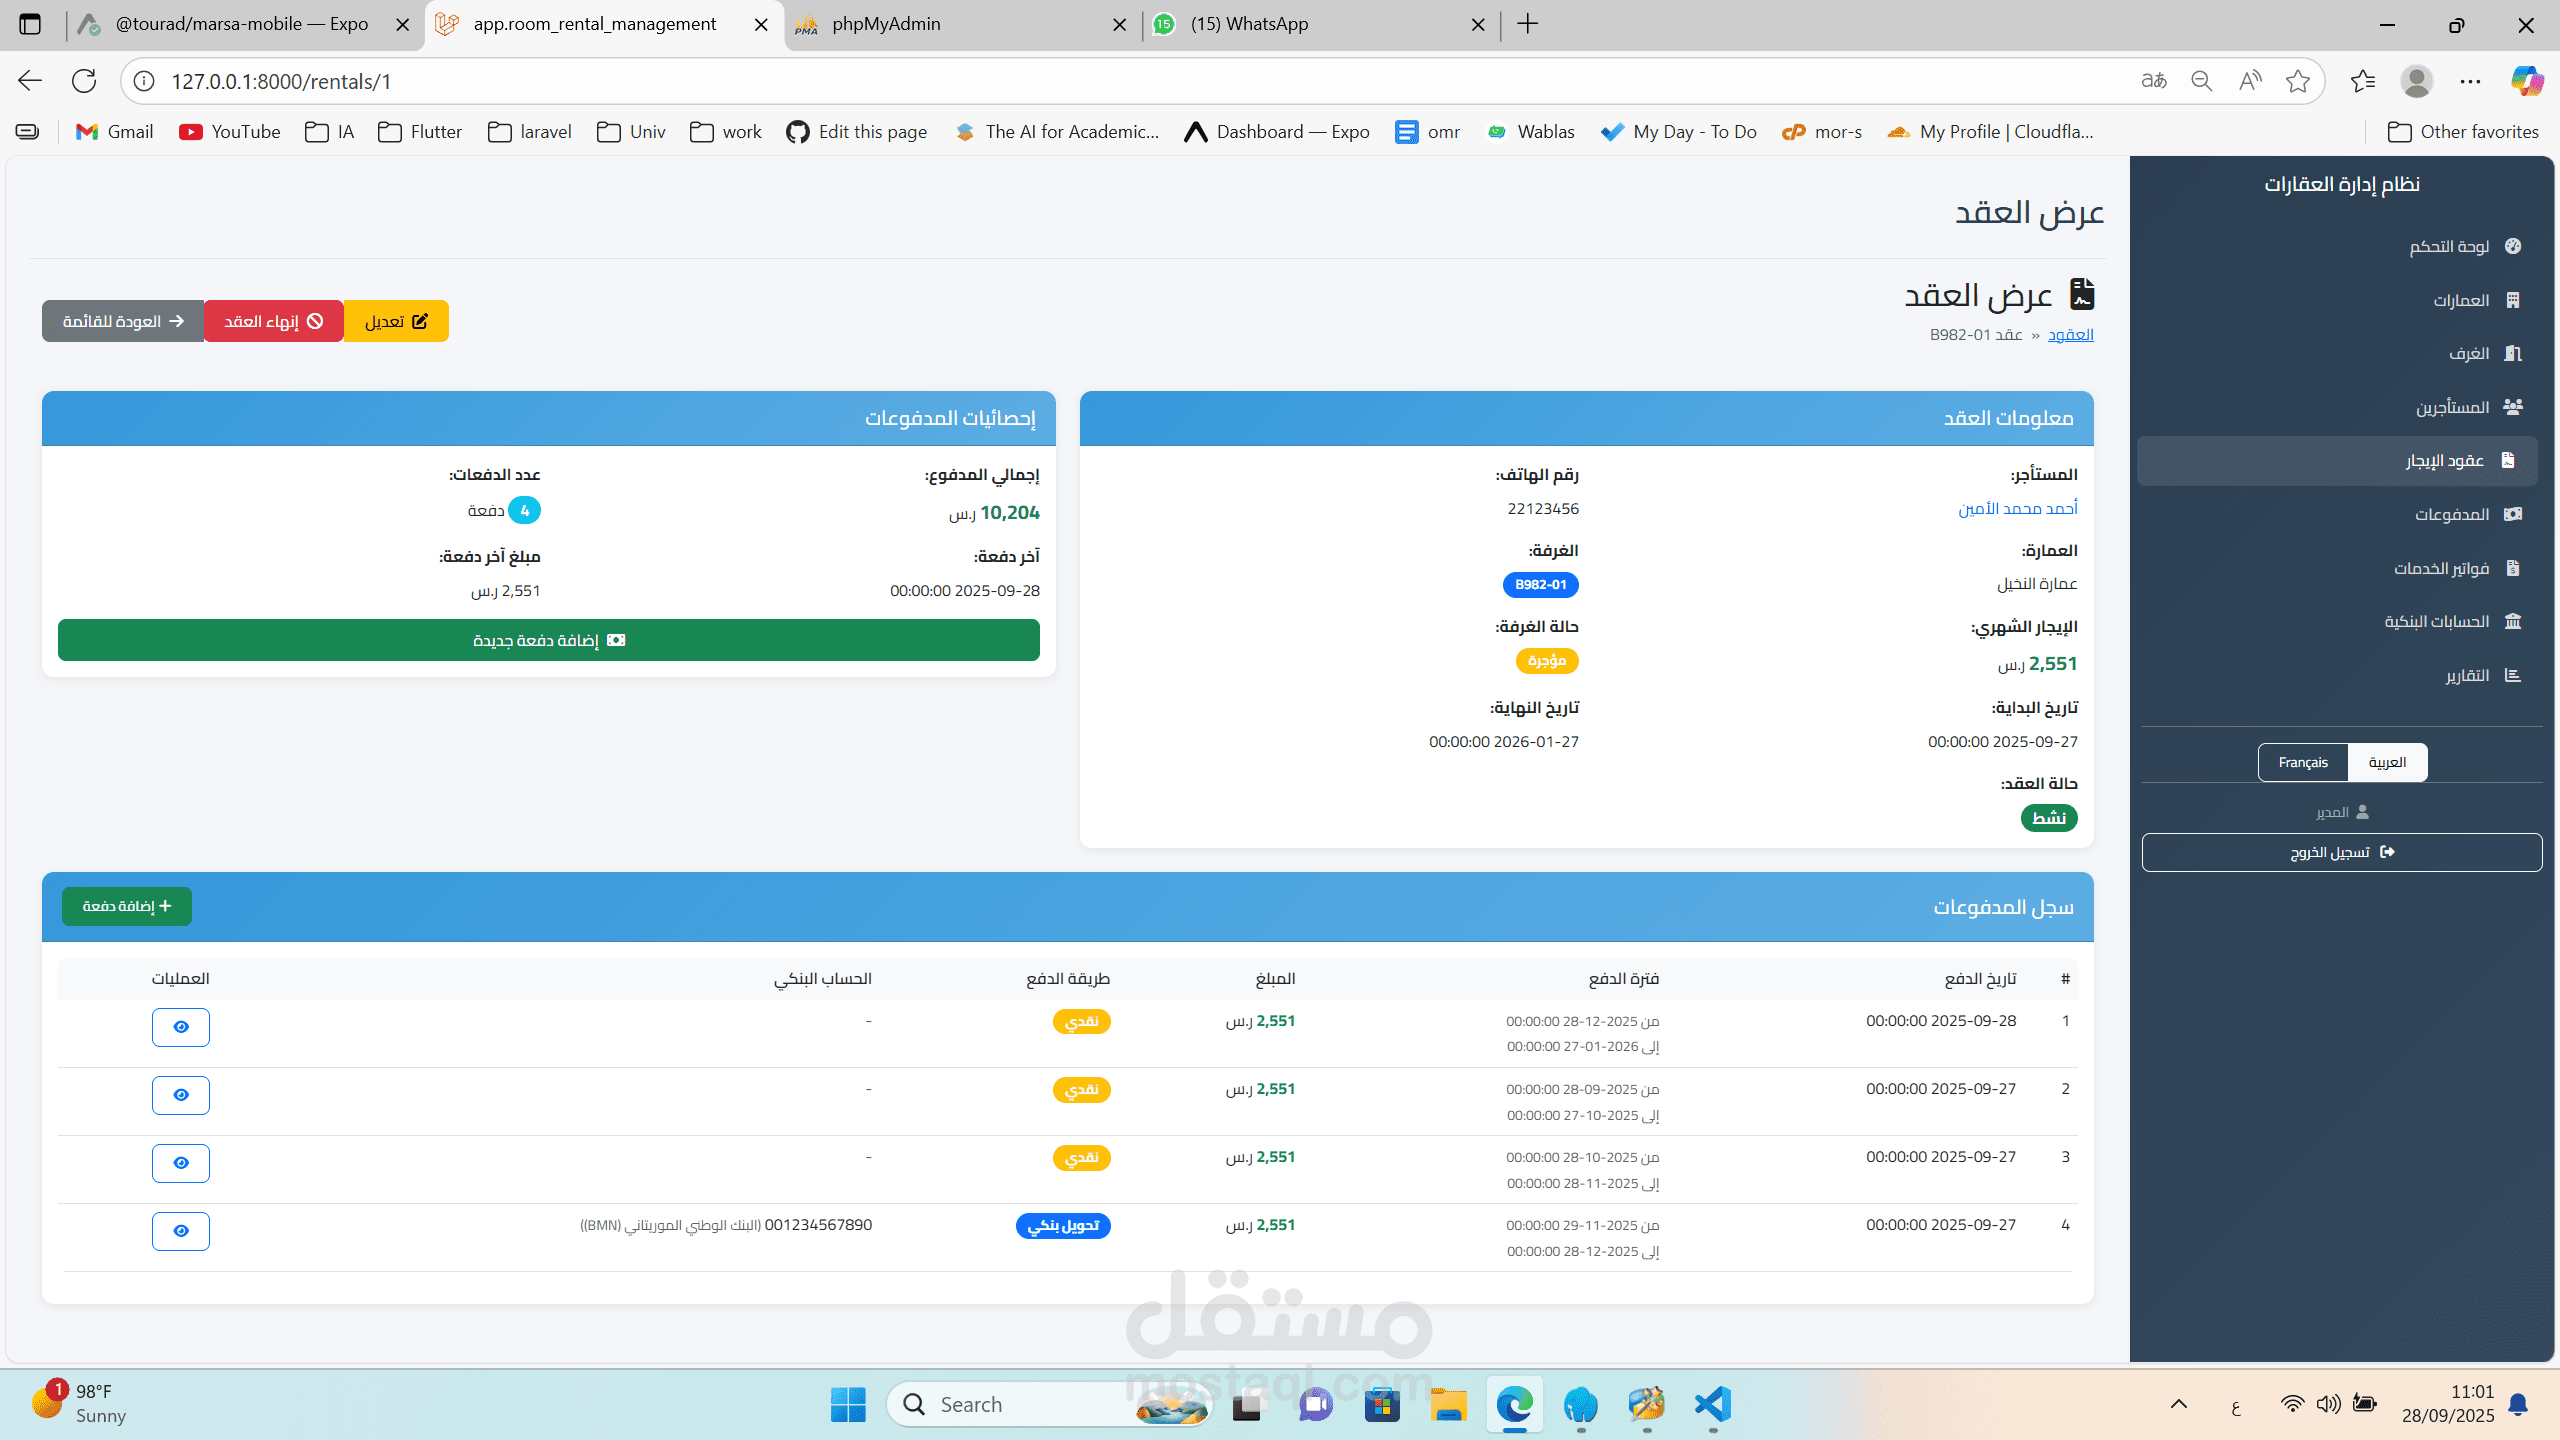Show hidden system tray icons chevron
The width and height of the screenshot is (2560, 1440).
click(x=2179, y=1404)
